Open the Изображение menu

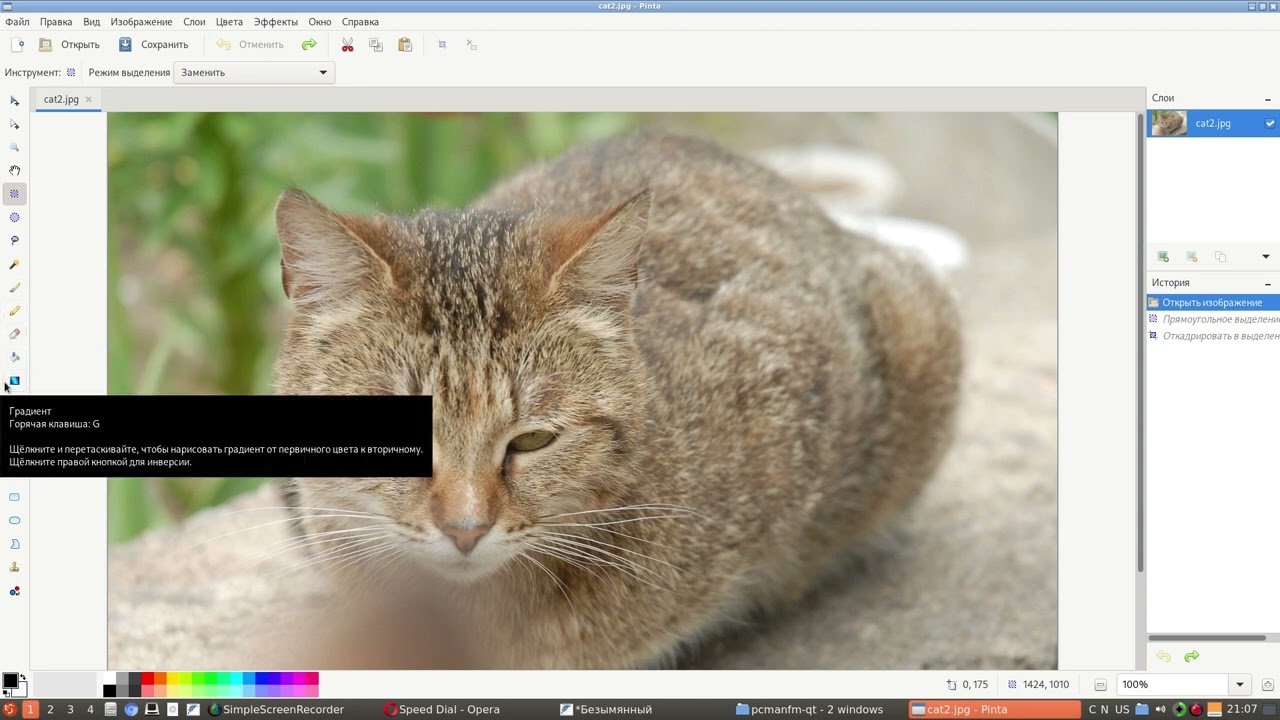click(x=141, y=21)
